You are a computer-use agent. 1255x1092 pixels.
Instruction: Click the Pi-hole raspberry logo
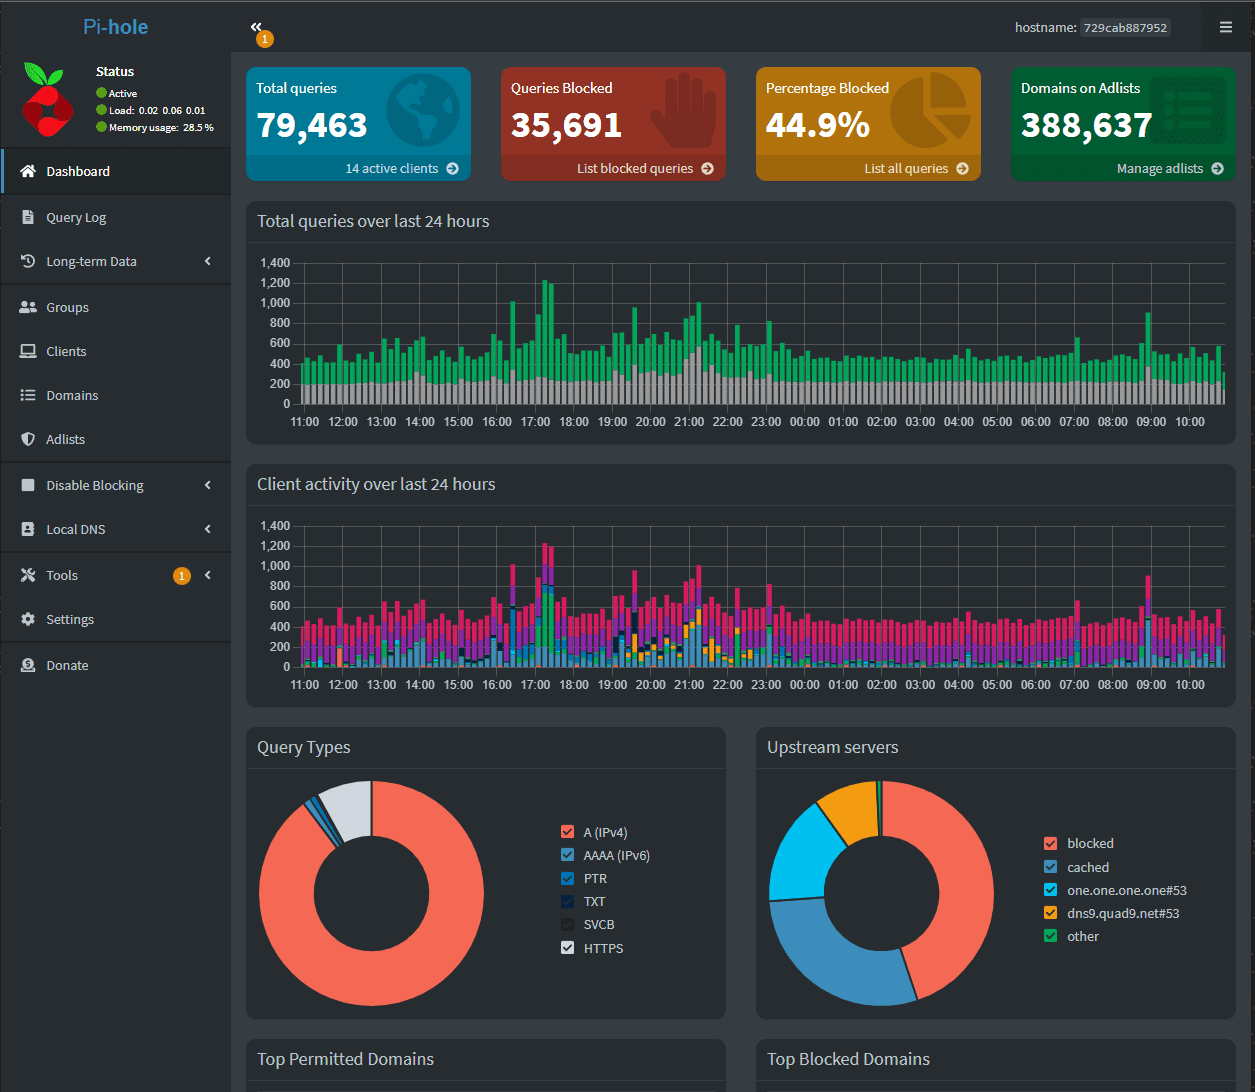pos(47,100)
